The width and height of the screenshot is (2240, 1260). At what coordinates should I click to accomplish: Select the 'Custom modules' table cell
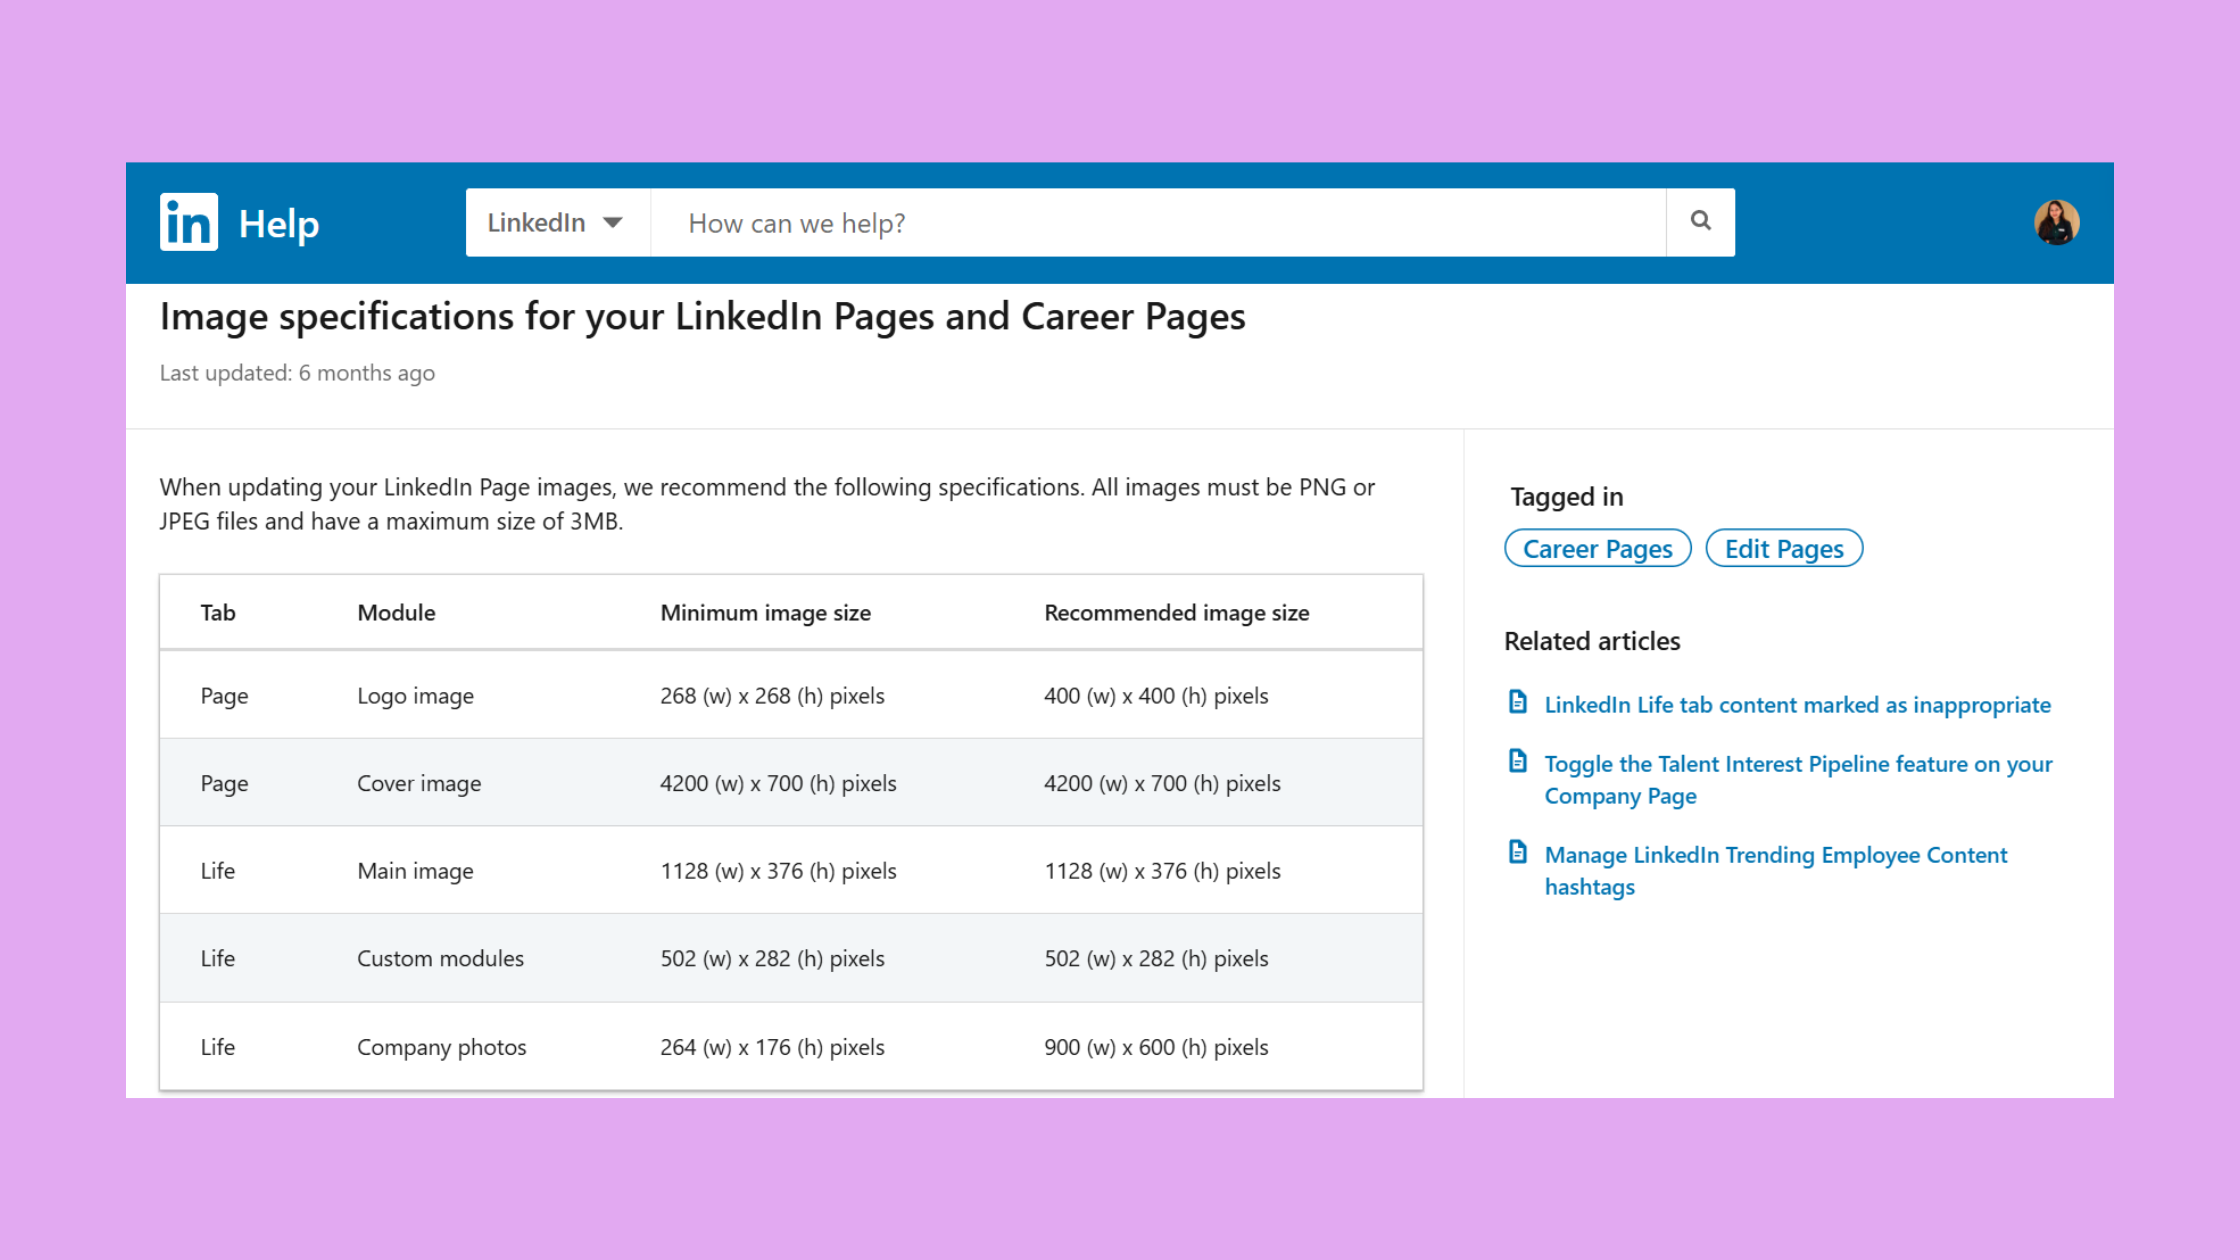pos(440,959)
